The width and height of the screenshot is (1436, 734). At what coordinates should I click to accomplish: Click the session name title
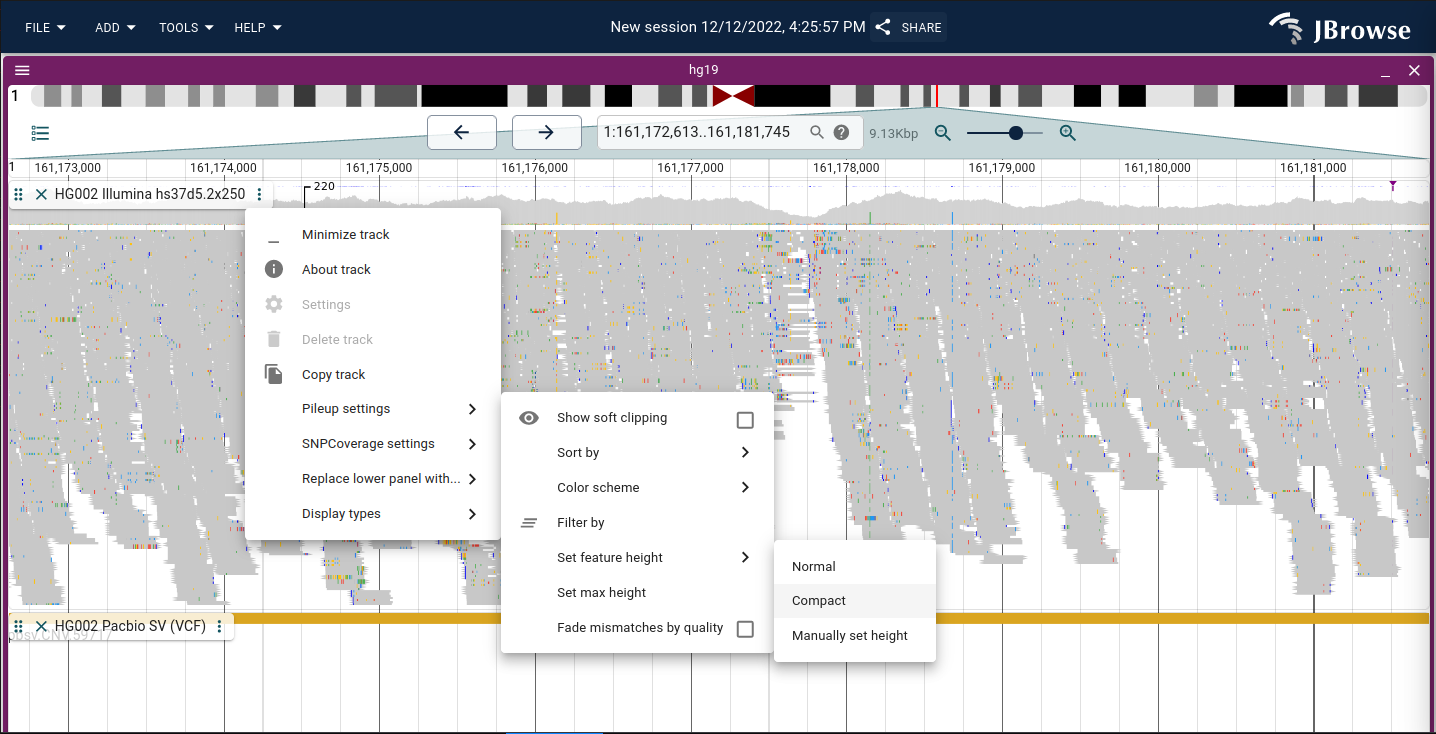coord(738,27)
